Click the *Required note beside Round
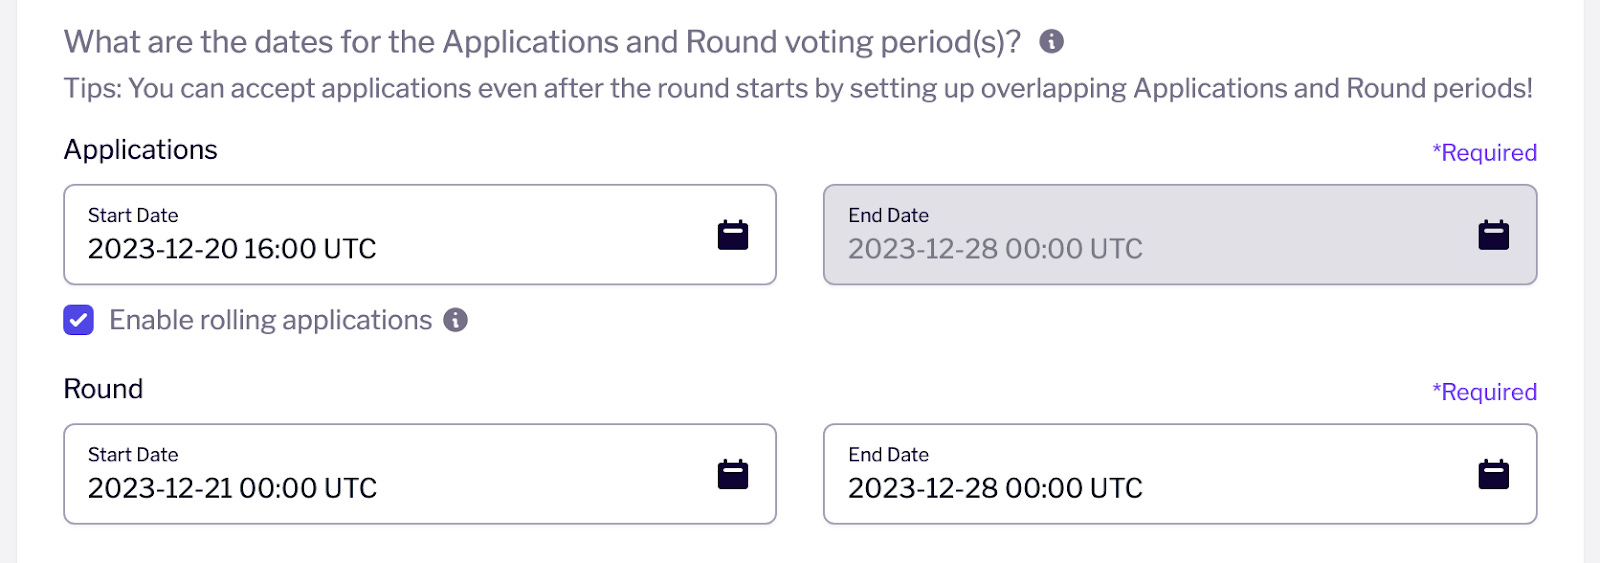Viewport: 1600px width, 563px height. 1484,392
